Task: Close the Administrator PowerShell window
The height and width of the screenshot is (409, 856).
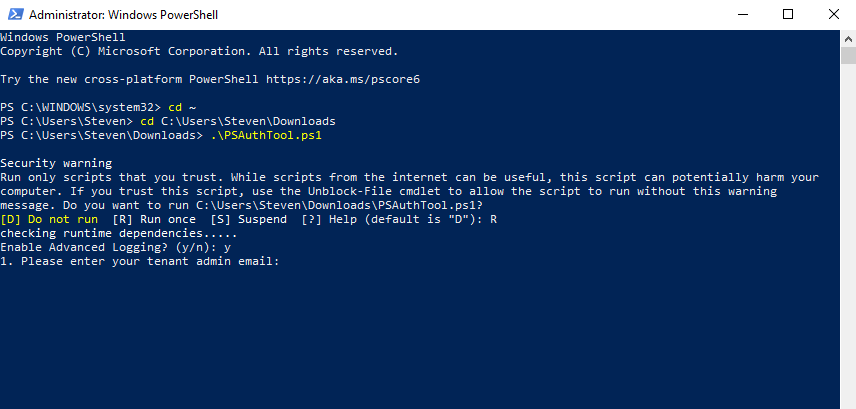Action: pos(833,15)
